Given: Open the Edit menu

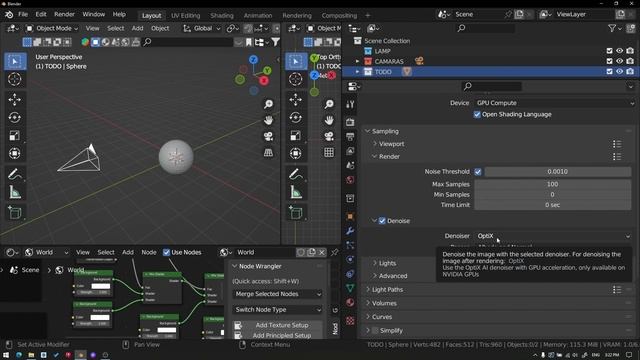Looking at the screenshot, I should (x=41, y=15).
